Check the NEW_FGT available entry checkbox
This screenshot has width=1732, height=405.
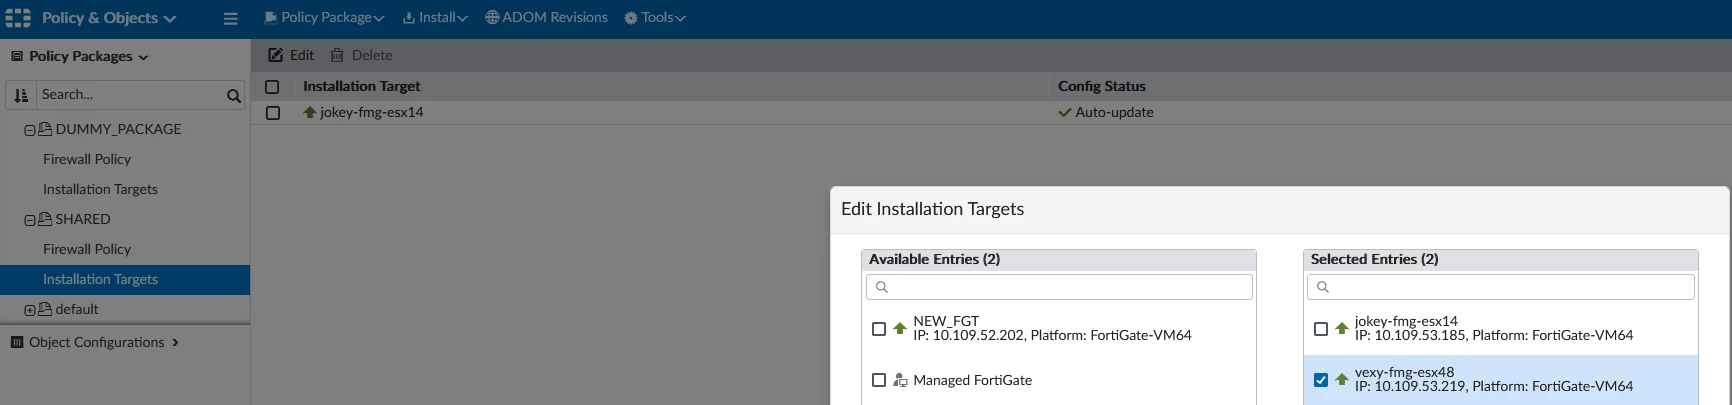(879, 329)
